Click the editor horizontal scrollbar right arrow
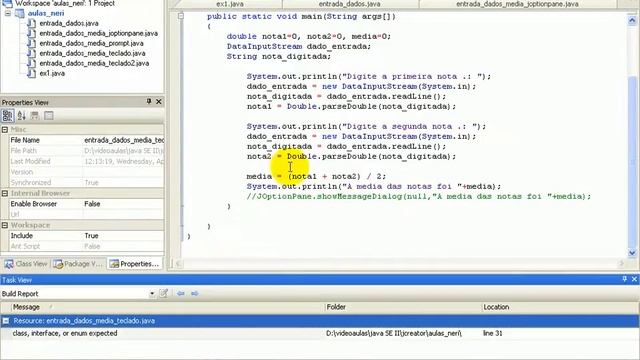Viewport: 640px width, 360px height. [622, 264]
